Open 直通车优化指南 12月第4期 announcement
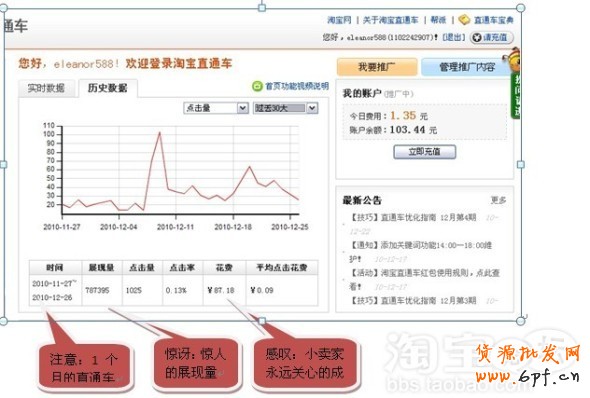 tap(413, 217)
